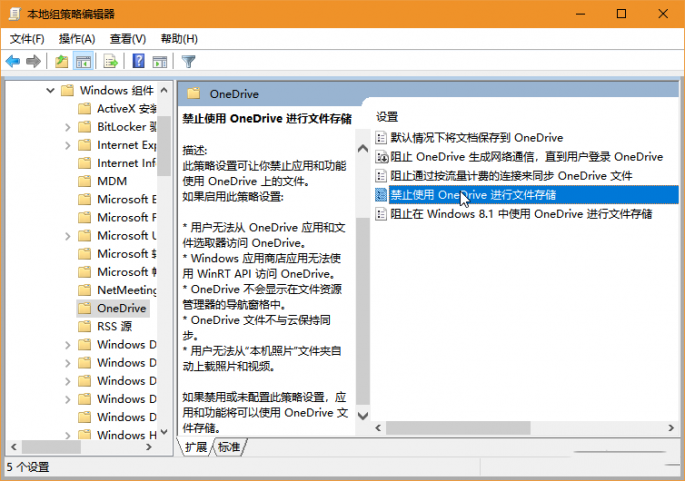Toggle the show/hide action pane icon

[160, 62]
